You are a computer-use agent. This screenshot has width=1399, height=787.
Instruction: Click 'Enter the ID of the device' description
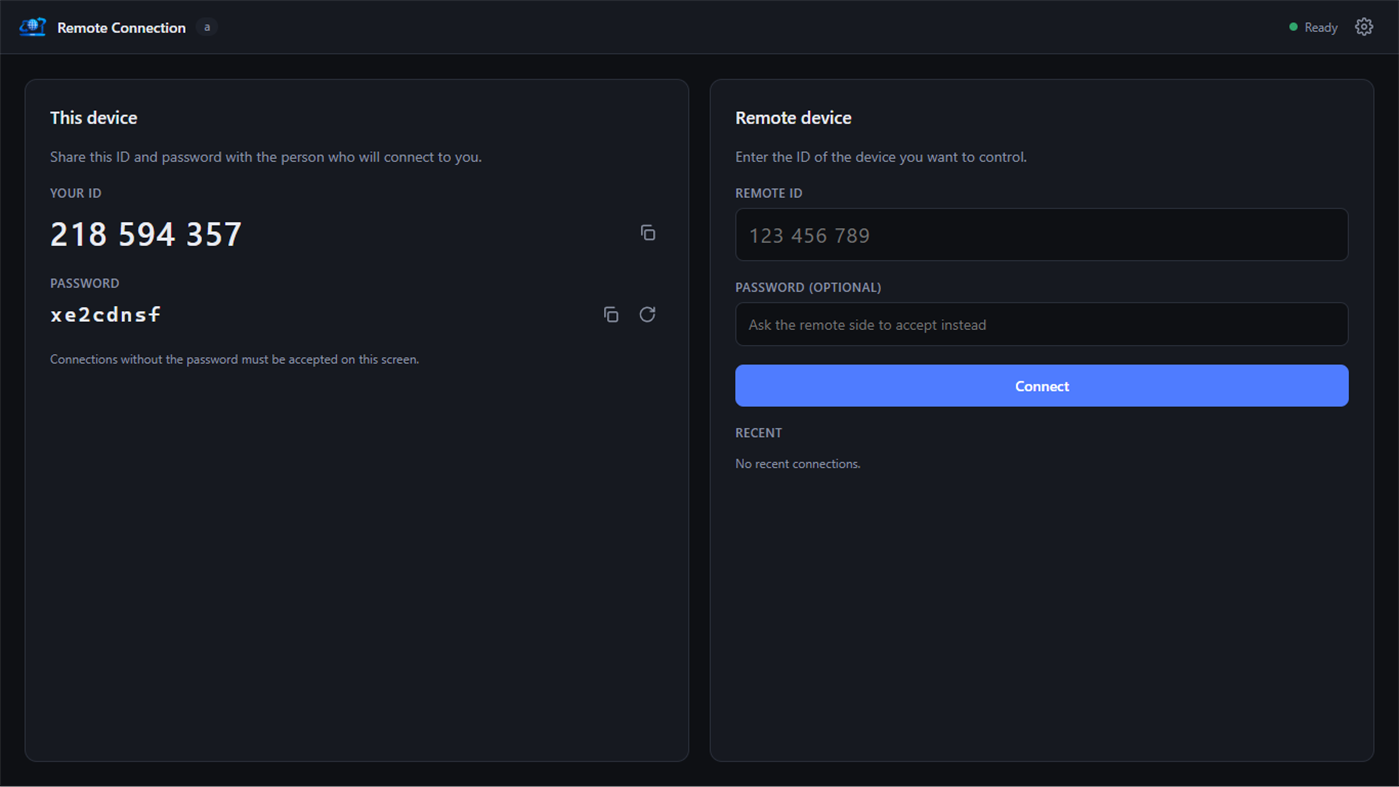click(881, 157)
